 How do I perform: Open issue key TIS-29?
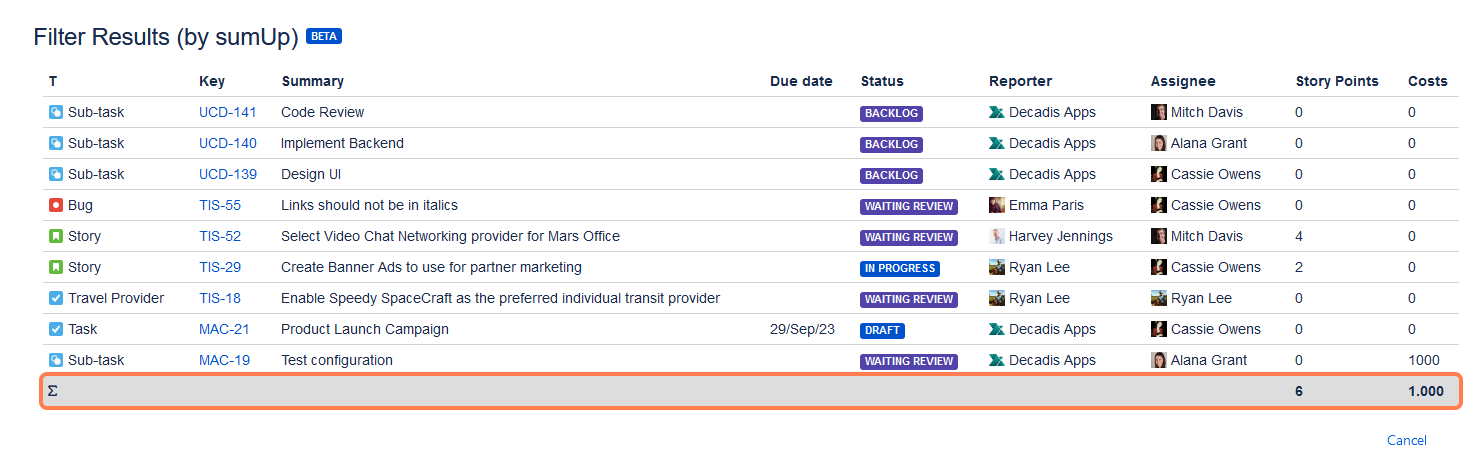(220, 267)
